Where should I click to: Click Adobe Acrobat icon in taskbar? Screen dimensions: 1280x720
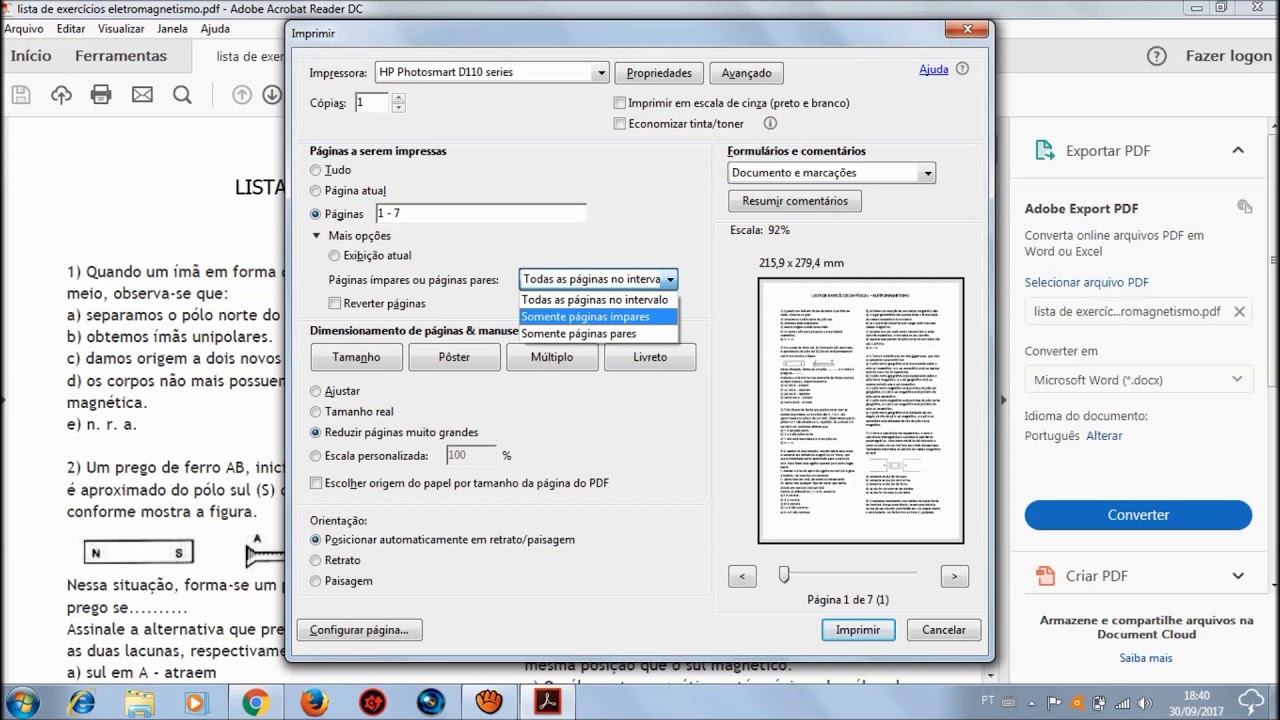(547, 702)
